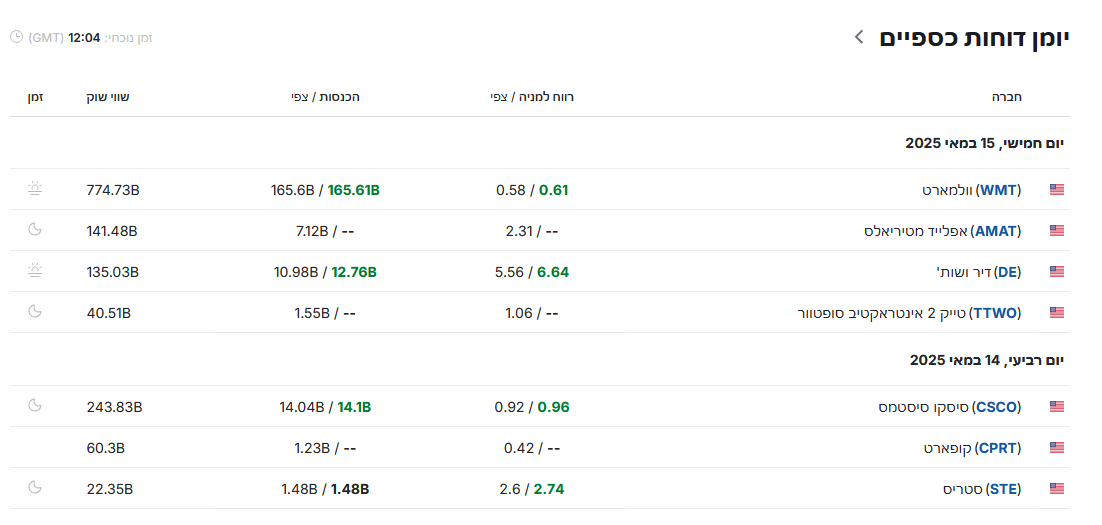Click CPRT forecast revenue 1.23B
Screen dimensions: 1102x525
(x=312, y=448)
